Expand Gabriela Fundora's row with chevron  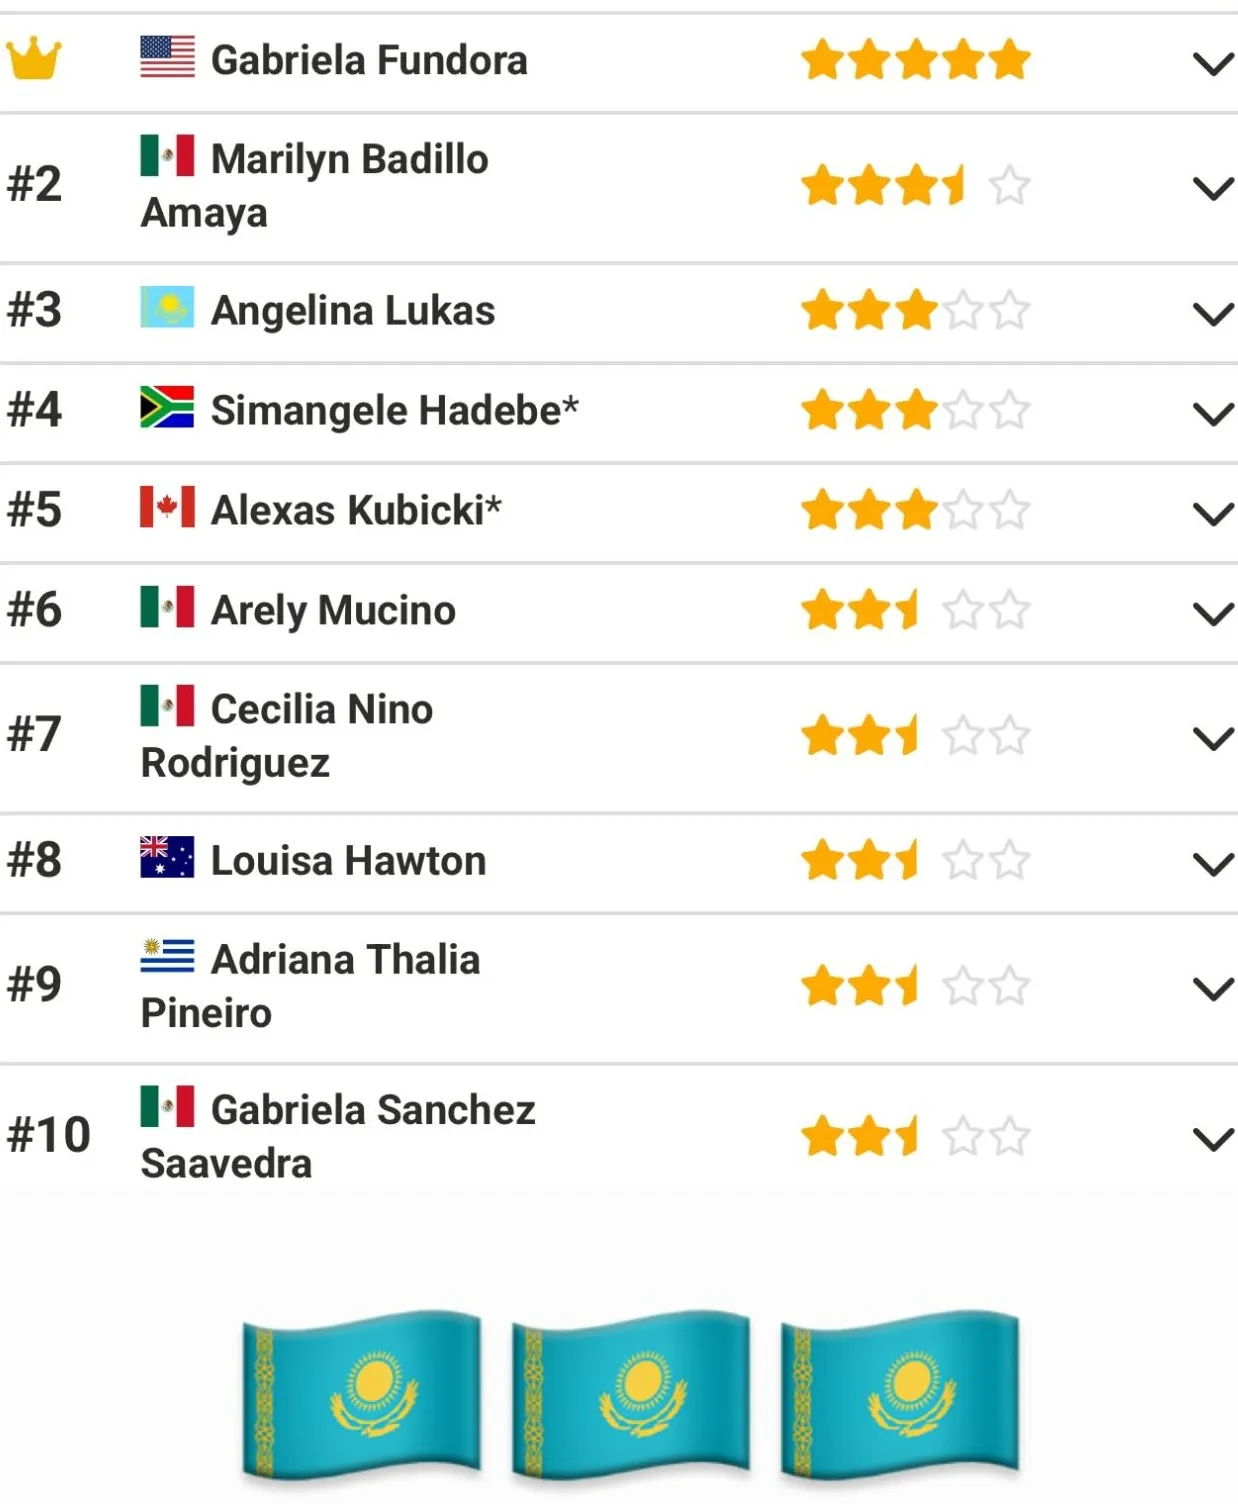(1214, 64)
